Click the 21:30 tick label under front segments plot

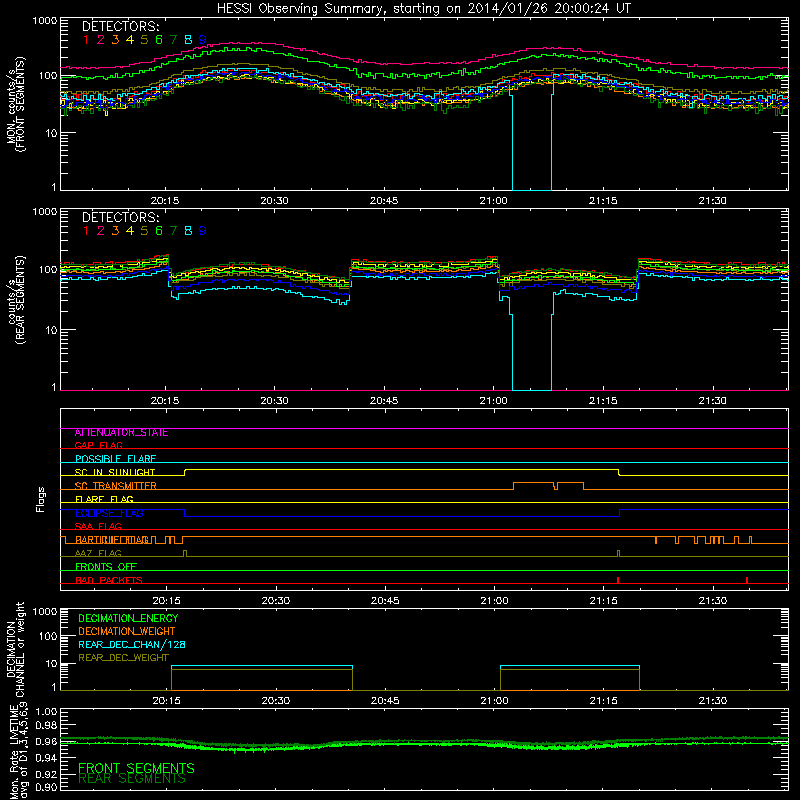(712, 201)
